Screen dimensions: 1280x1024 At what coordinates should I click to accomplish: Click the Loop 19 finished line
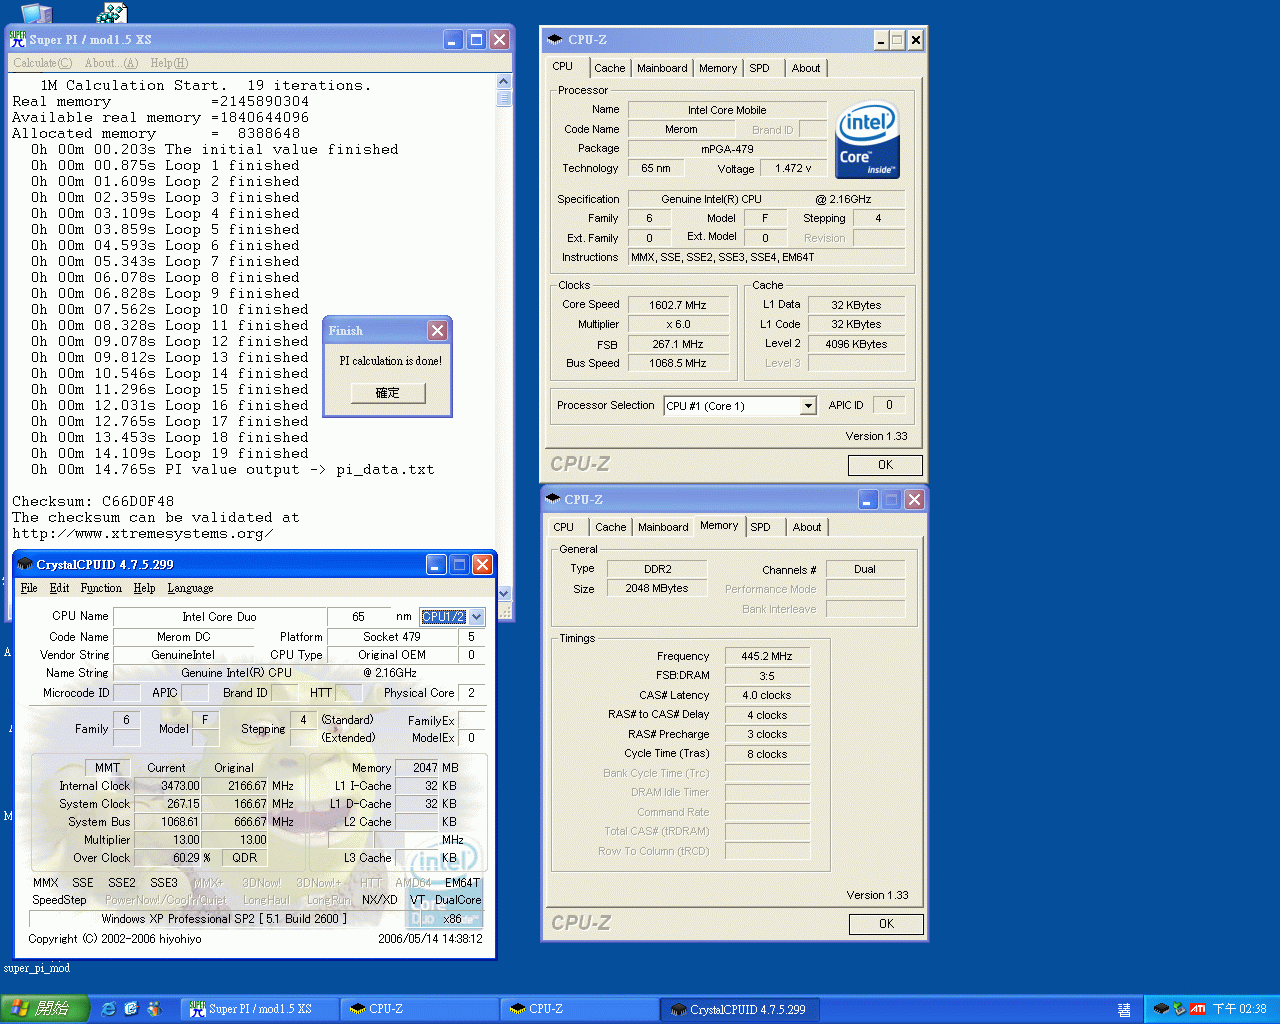(169, 453)
